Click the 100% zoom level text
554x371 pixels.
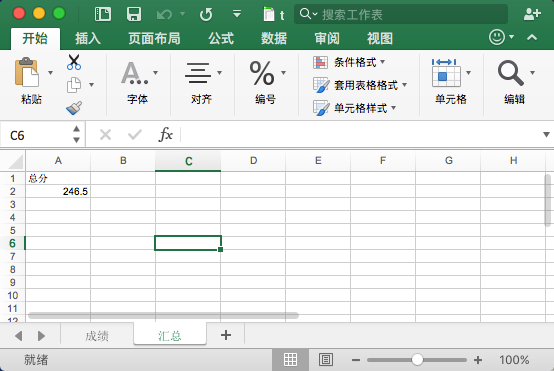(x=514, y=360)
